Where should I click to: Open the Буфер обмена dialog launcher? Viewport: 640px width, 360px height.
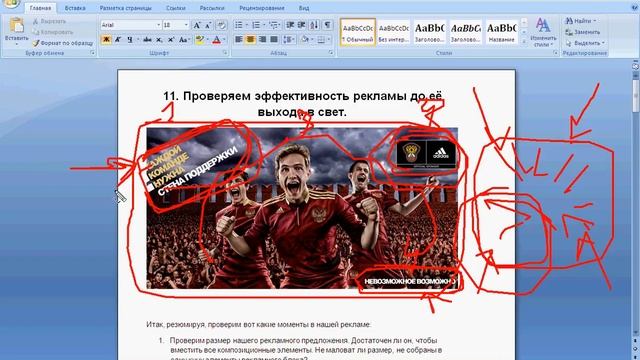[93, 53]
